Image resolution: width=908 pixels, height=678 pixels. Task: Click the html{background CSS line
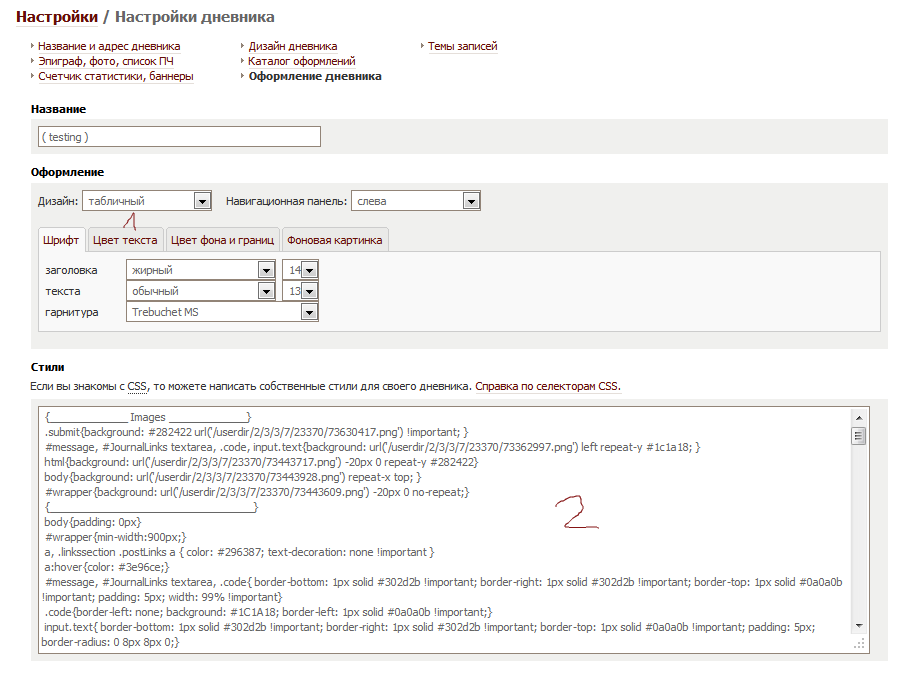click(x=261, y=462)
